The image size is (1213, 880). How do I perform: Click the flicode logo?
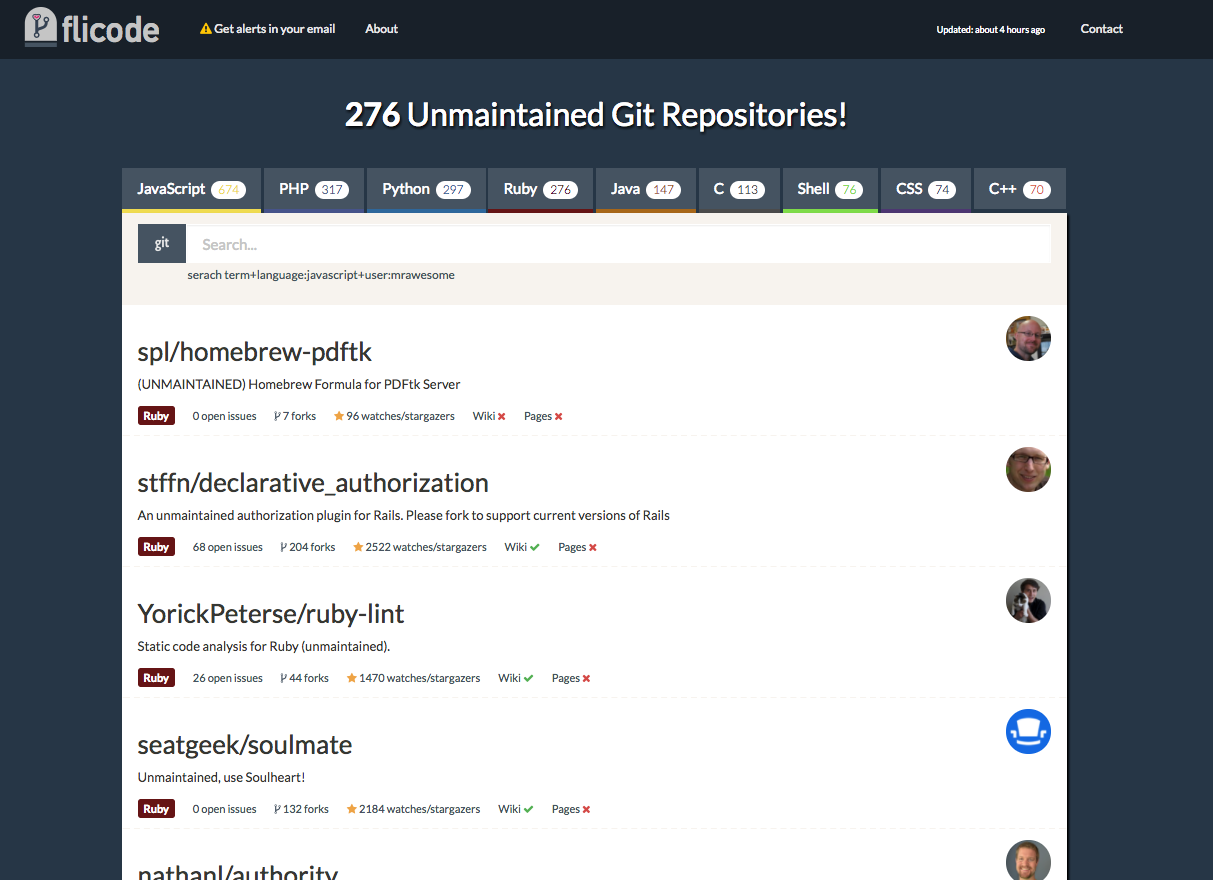click(x=92, y=27)
